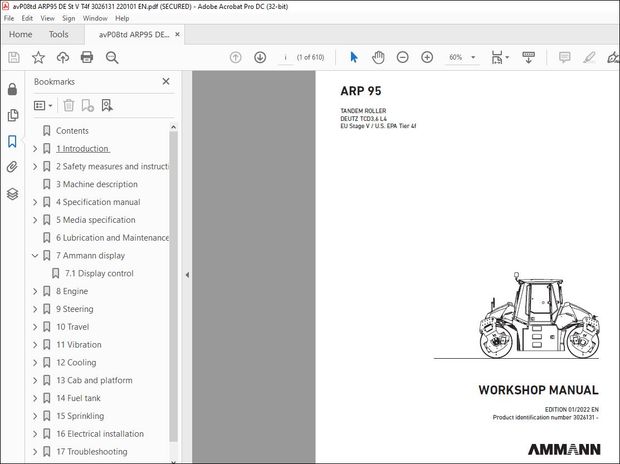The image size is (620, 464).
Task: Go to 13 Cab and platform bookmark
Action: (x=94, y=380)
